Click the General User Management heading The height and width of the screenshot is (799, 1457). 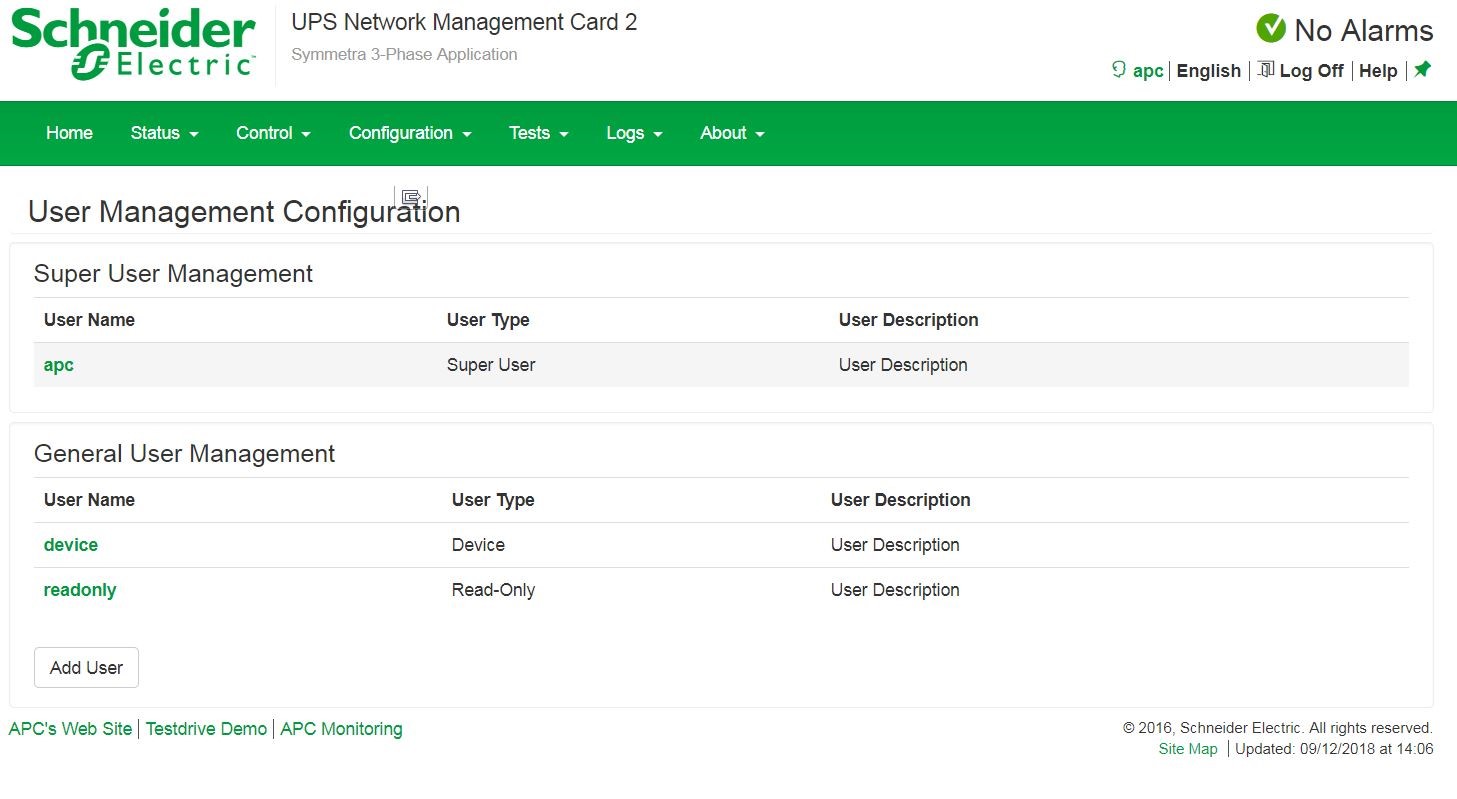coord(184,454)
